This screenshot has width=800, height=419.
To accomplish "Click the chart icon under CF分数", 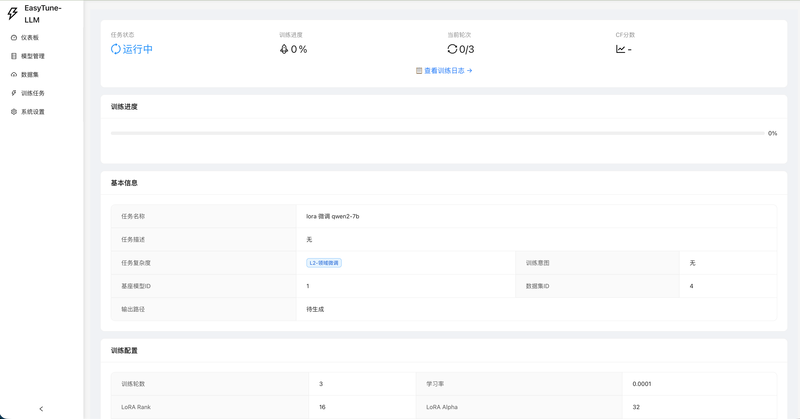I will 620,49.
